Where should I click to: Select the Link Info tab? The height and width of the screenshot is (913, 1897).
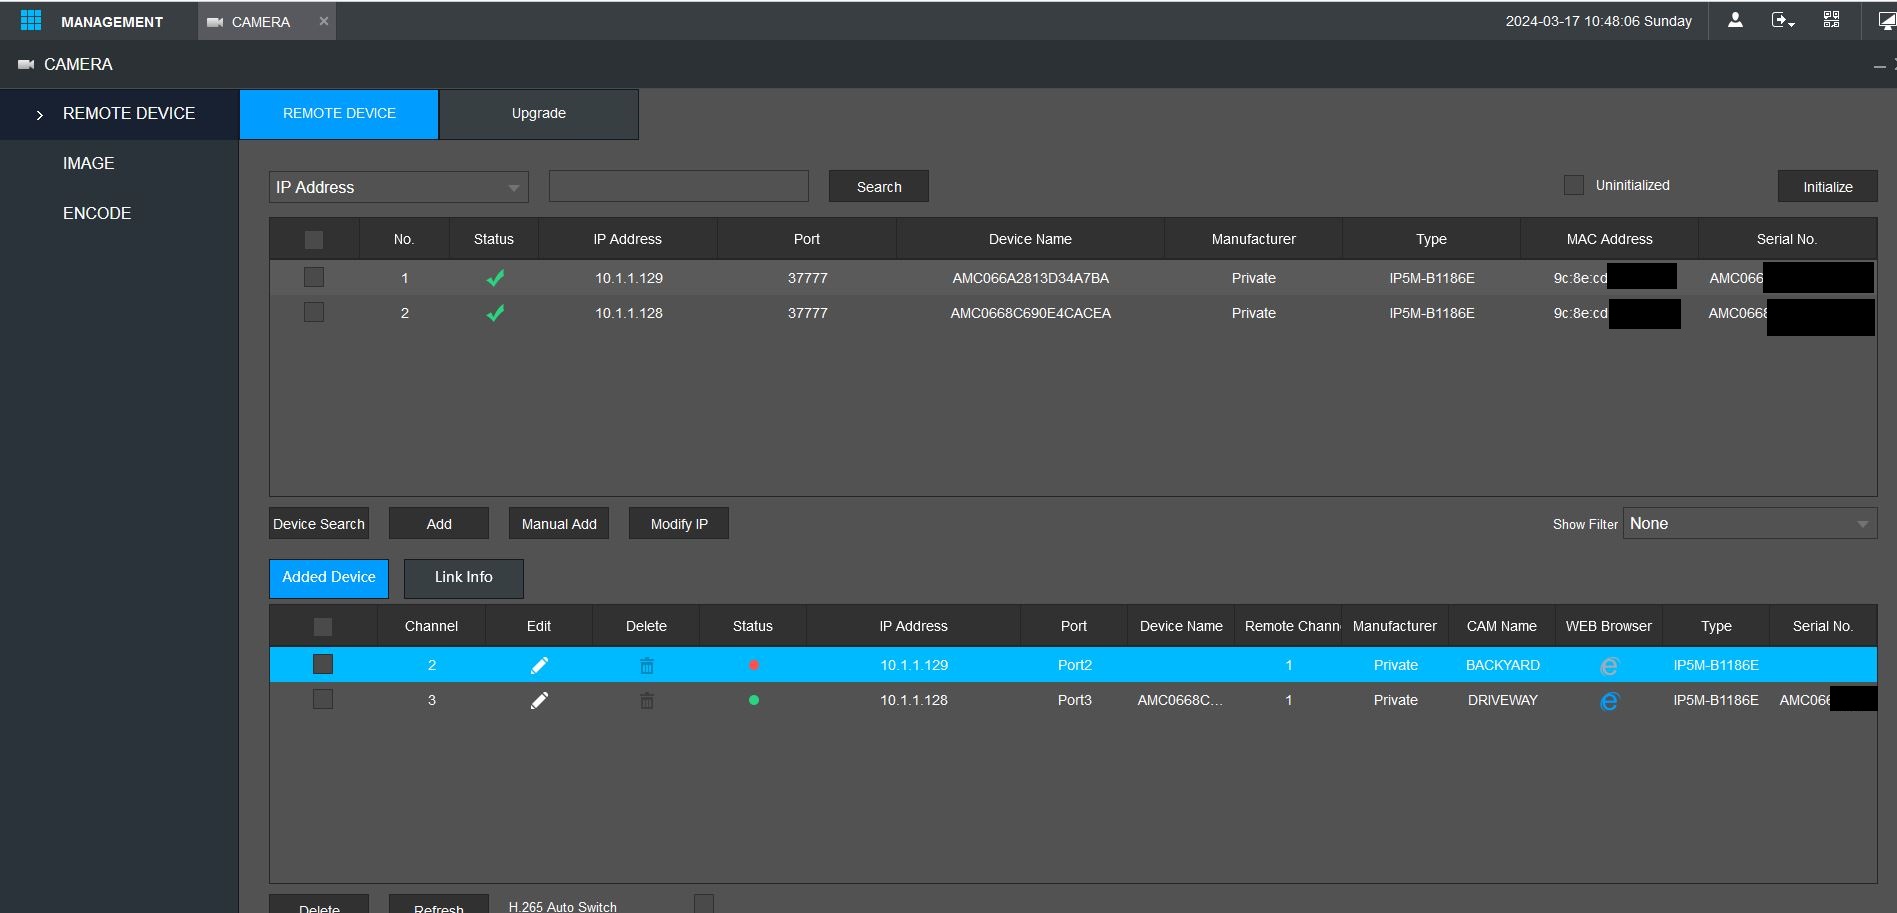coord(464,578)
